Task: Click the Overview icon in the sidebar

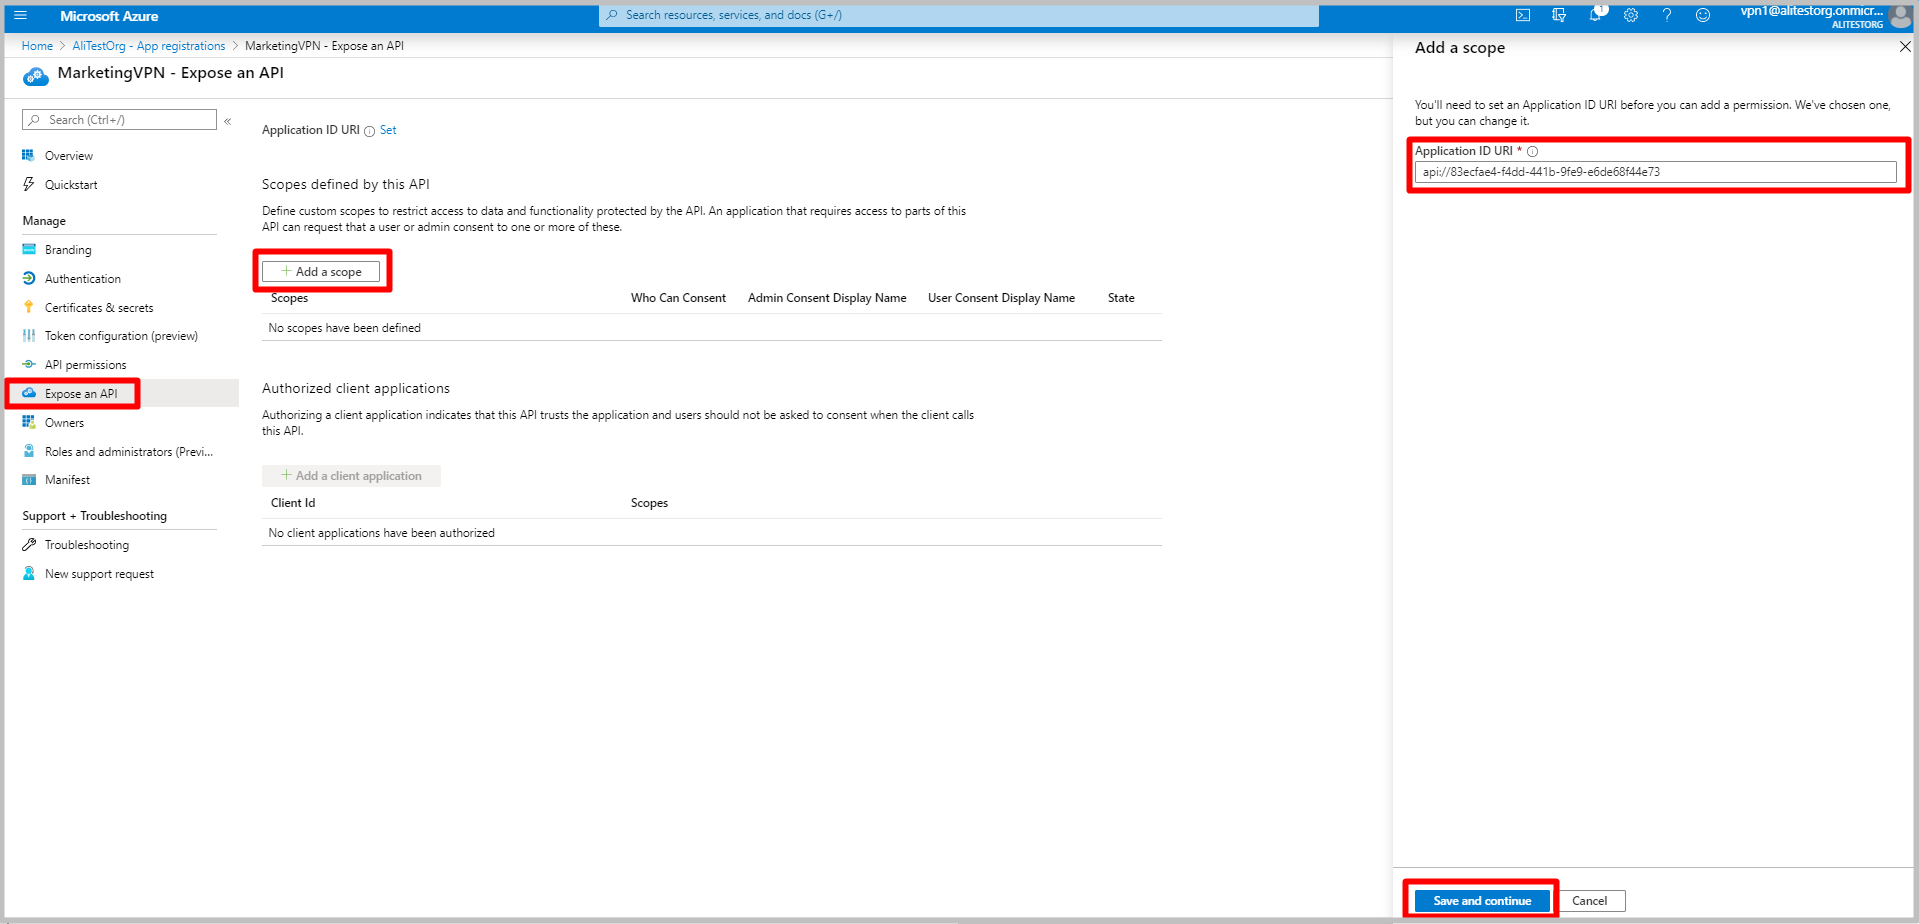Action: tap(29, 155)
